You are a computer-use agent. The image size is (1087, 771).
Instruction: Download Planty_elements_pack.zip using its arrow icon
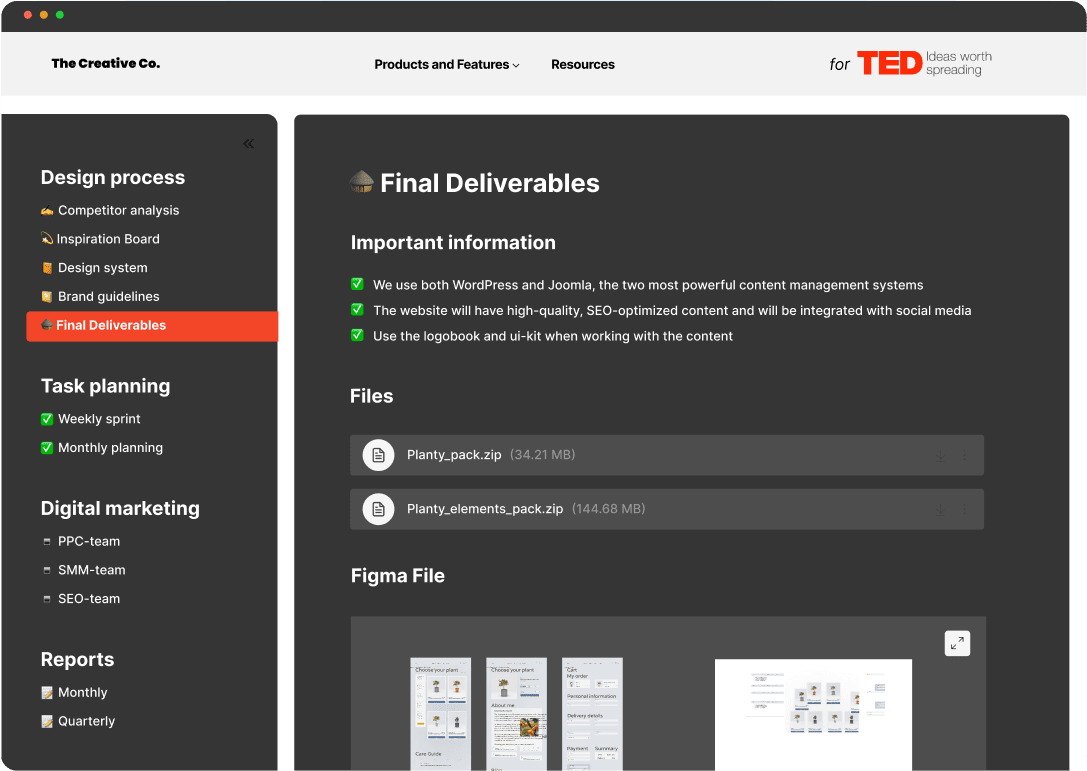[940, 509]
